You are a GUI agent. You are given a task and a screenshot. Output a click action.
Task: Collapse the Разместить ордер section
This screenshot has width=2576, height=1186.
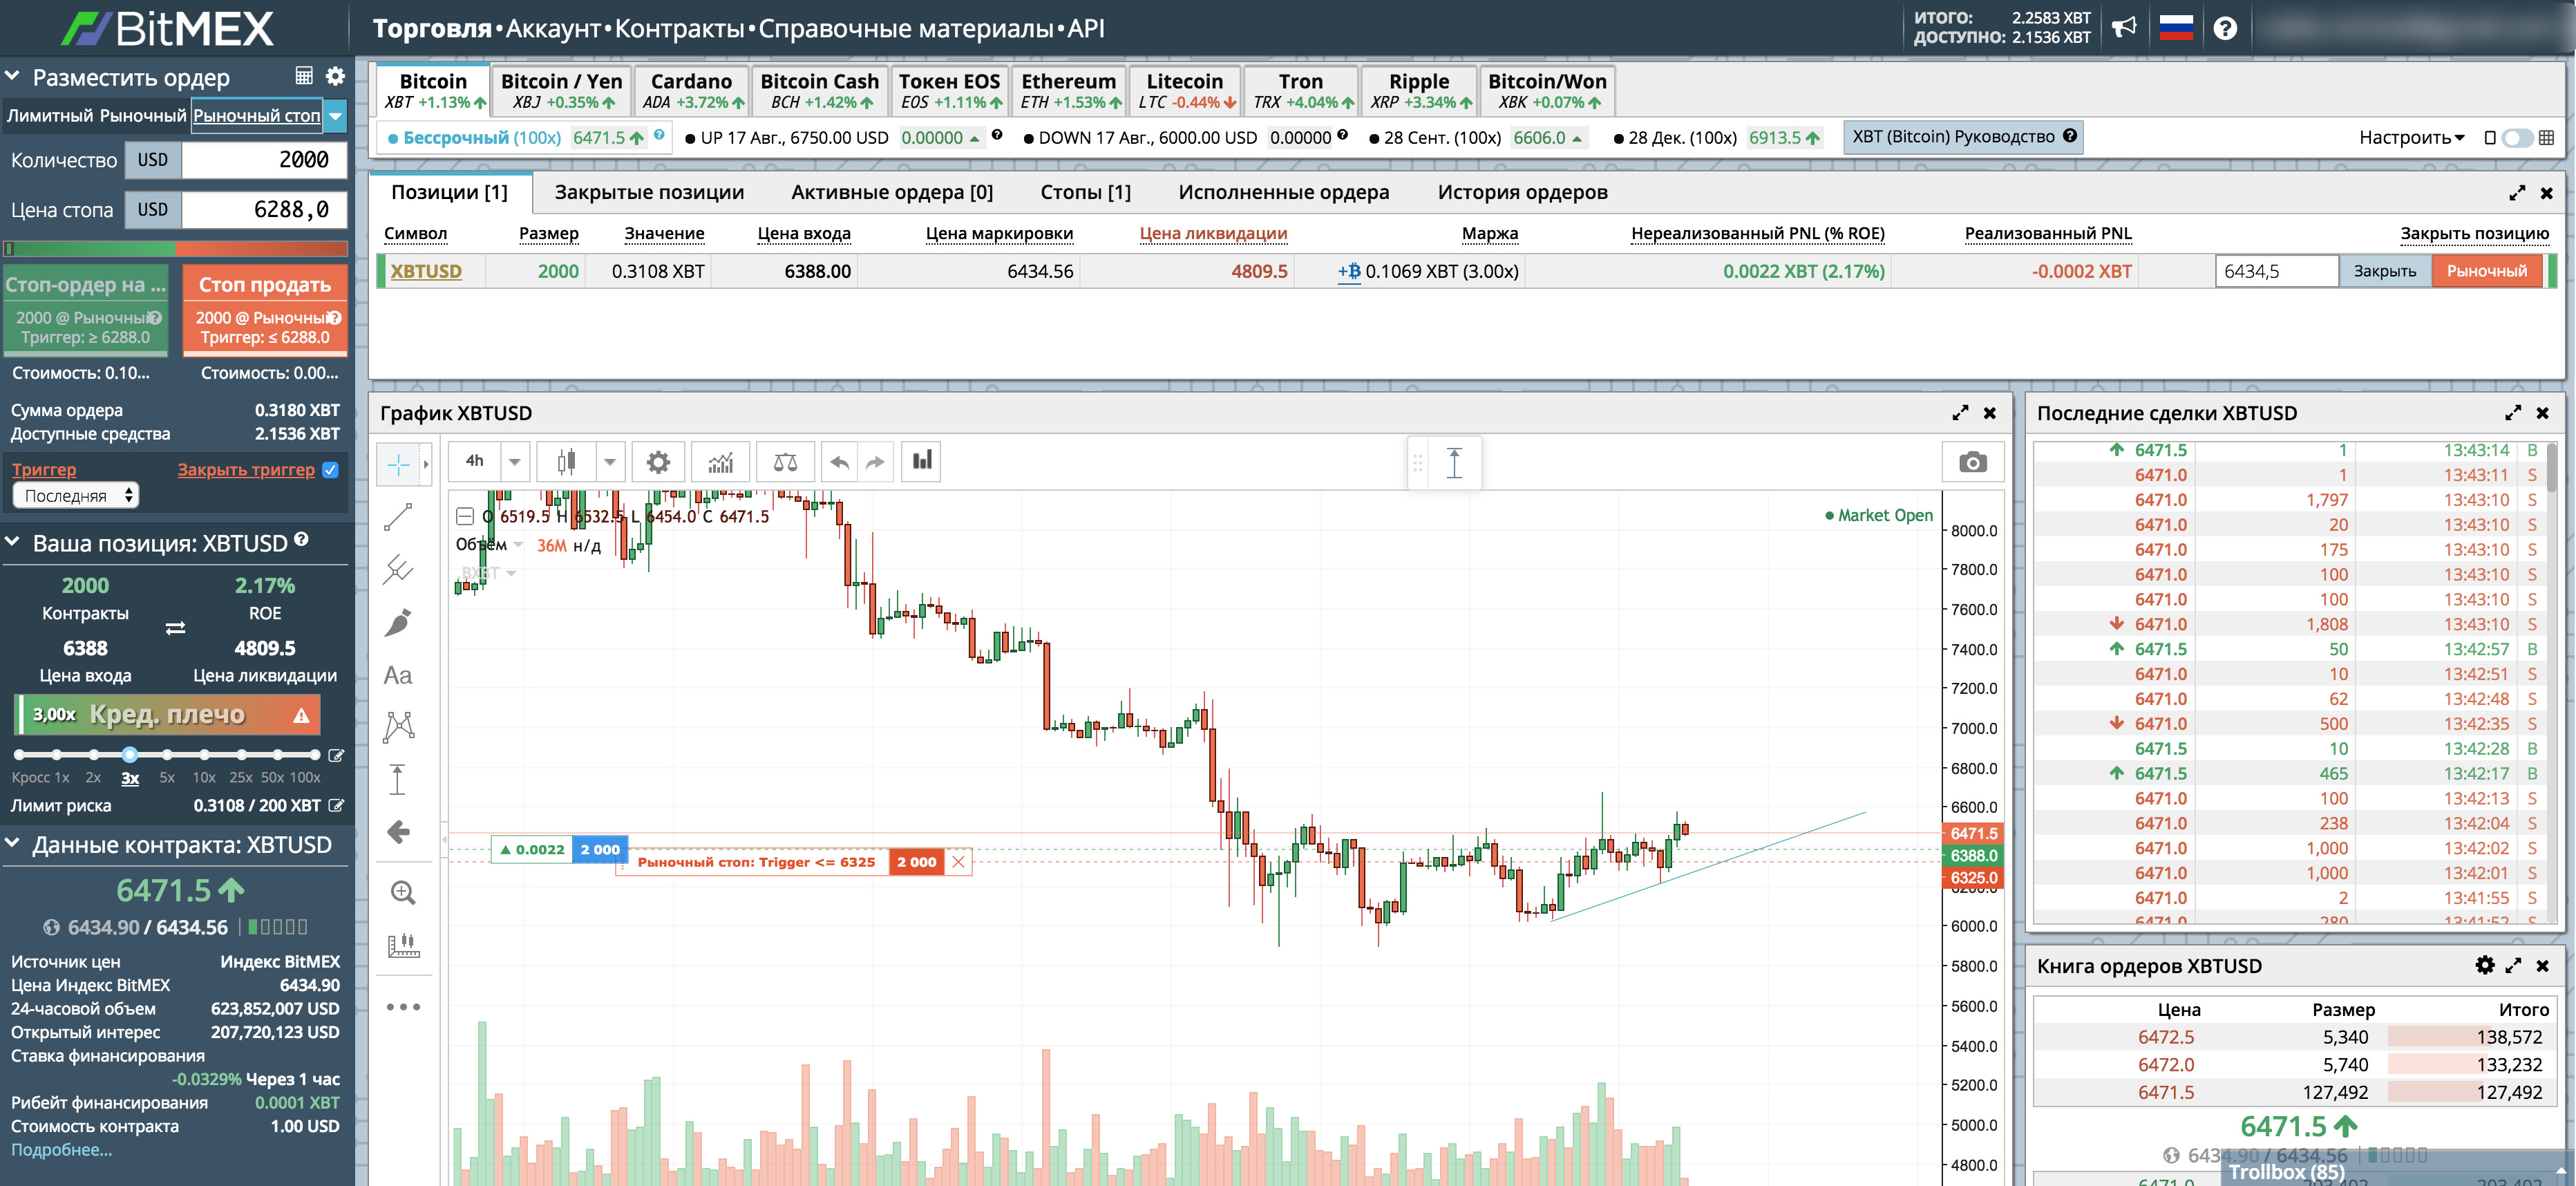13,76
